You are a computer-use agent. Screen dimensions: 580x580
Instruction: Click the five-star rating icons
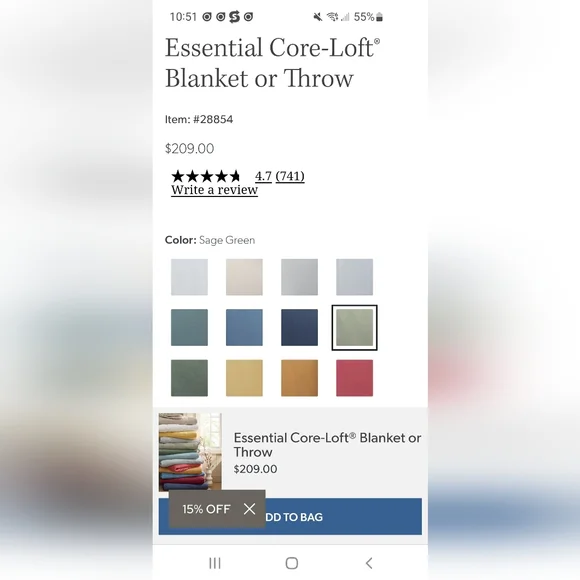click(x=206, y=176)
